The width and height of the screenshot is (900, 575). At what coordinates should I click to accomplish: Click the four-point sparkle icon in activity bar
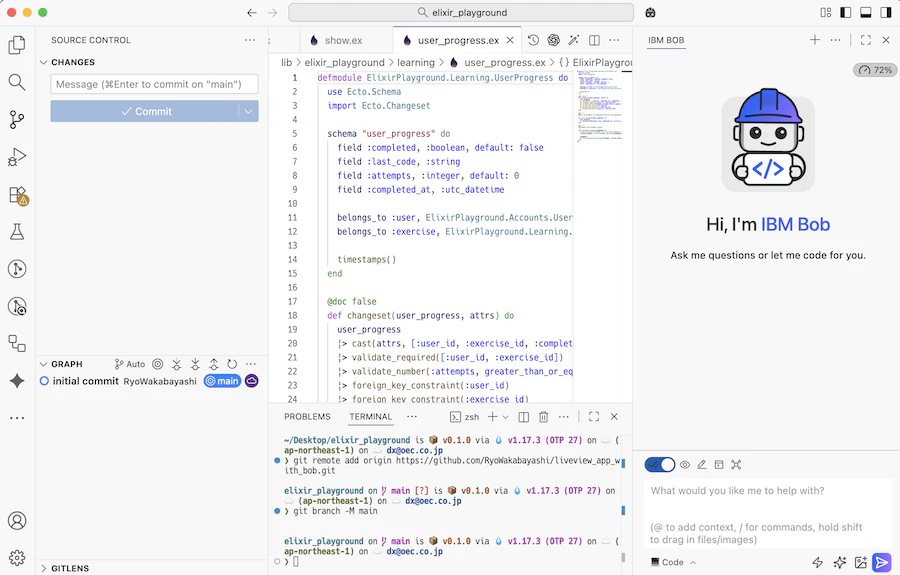(x=17, y=381)
